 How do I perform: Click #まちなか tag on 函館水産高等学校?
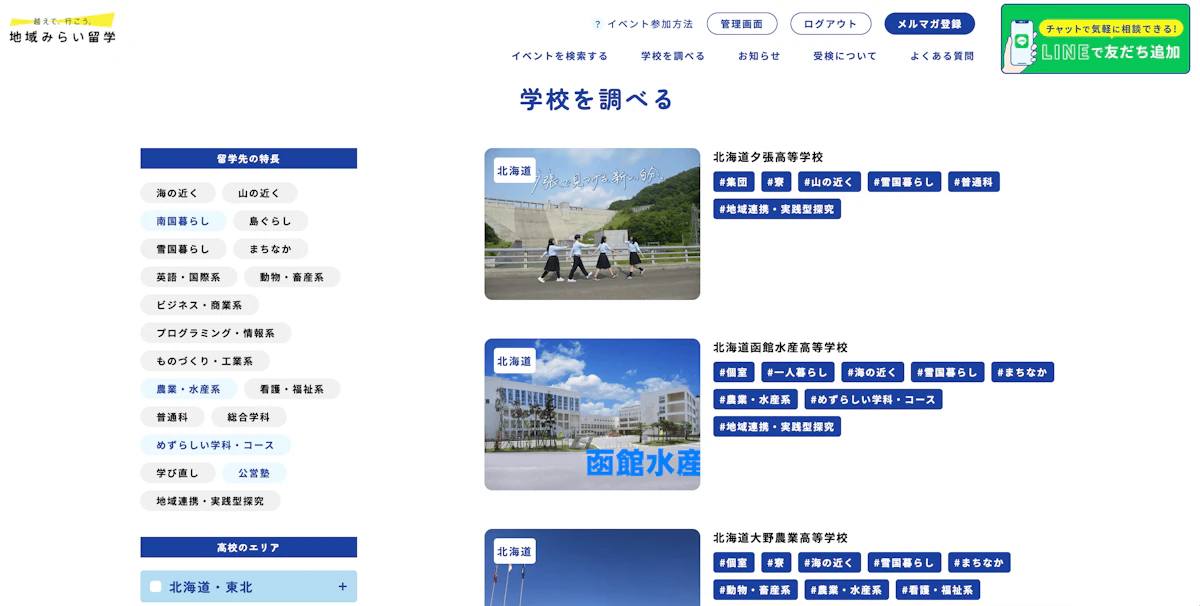coord(1023,372)
